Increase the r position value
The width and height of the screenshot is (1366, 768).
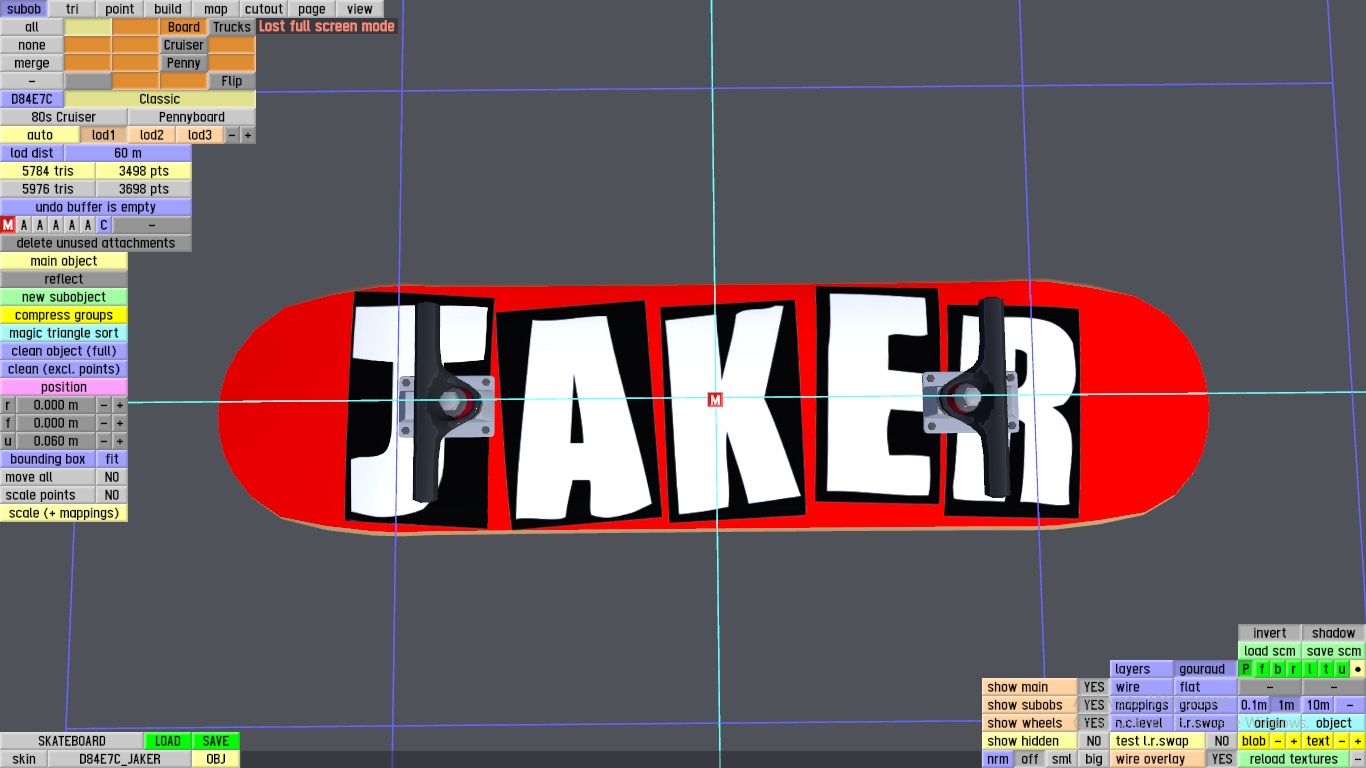click(120, 405)
